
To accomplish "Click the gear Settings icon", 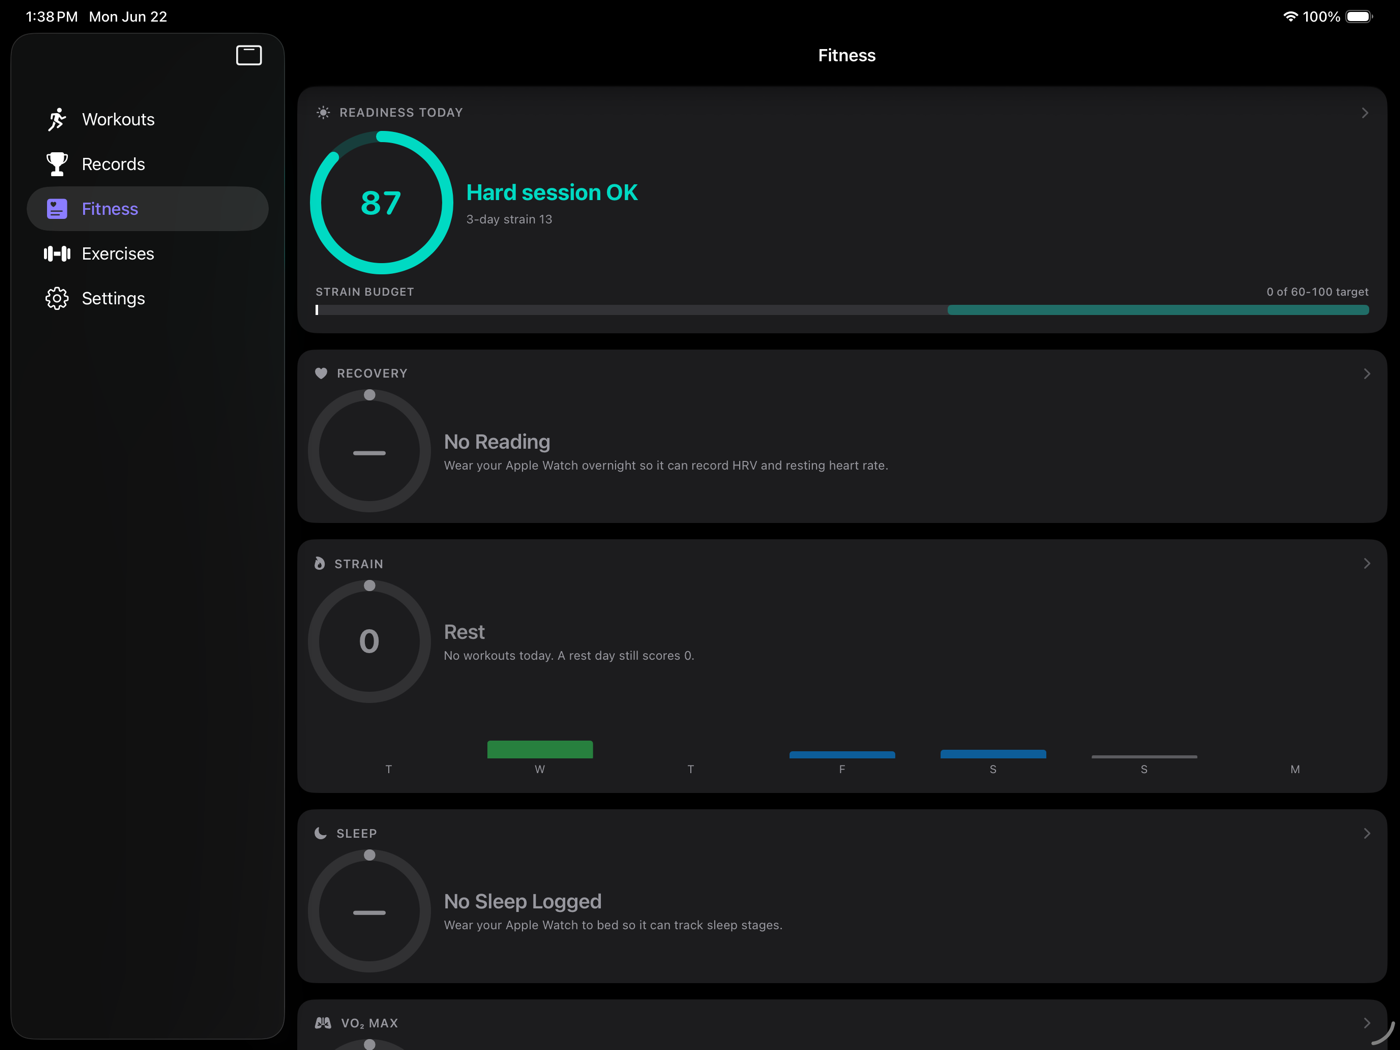I will click(57, 298).
